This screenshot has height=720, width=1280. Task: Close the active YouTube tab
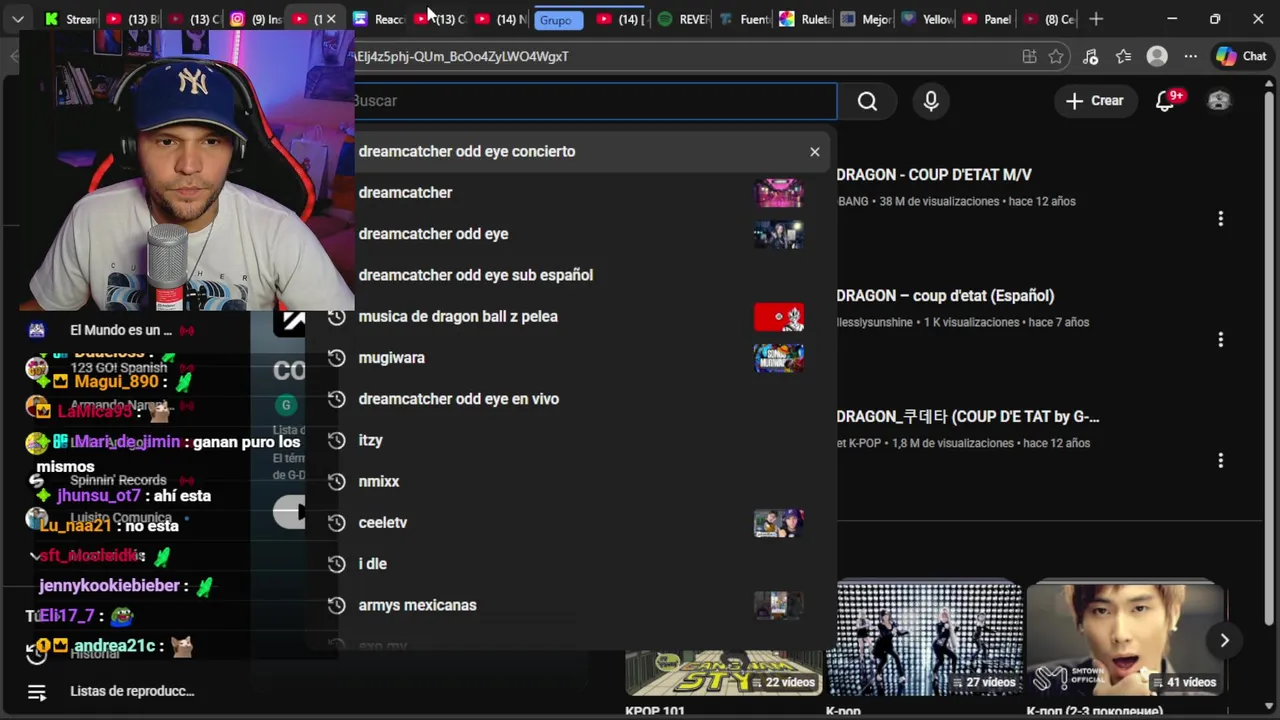331,19
